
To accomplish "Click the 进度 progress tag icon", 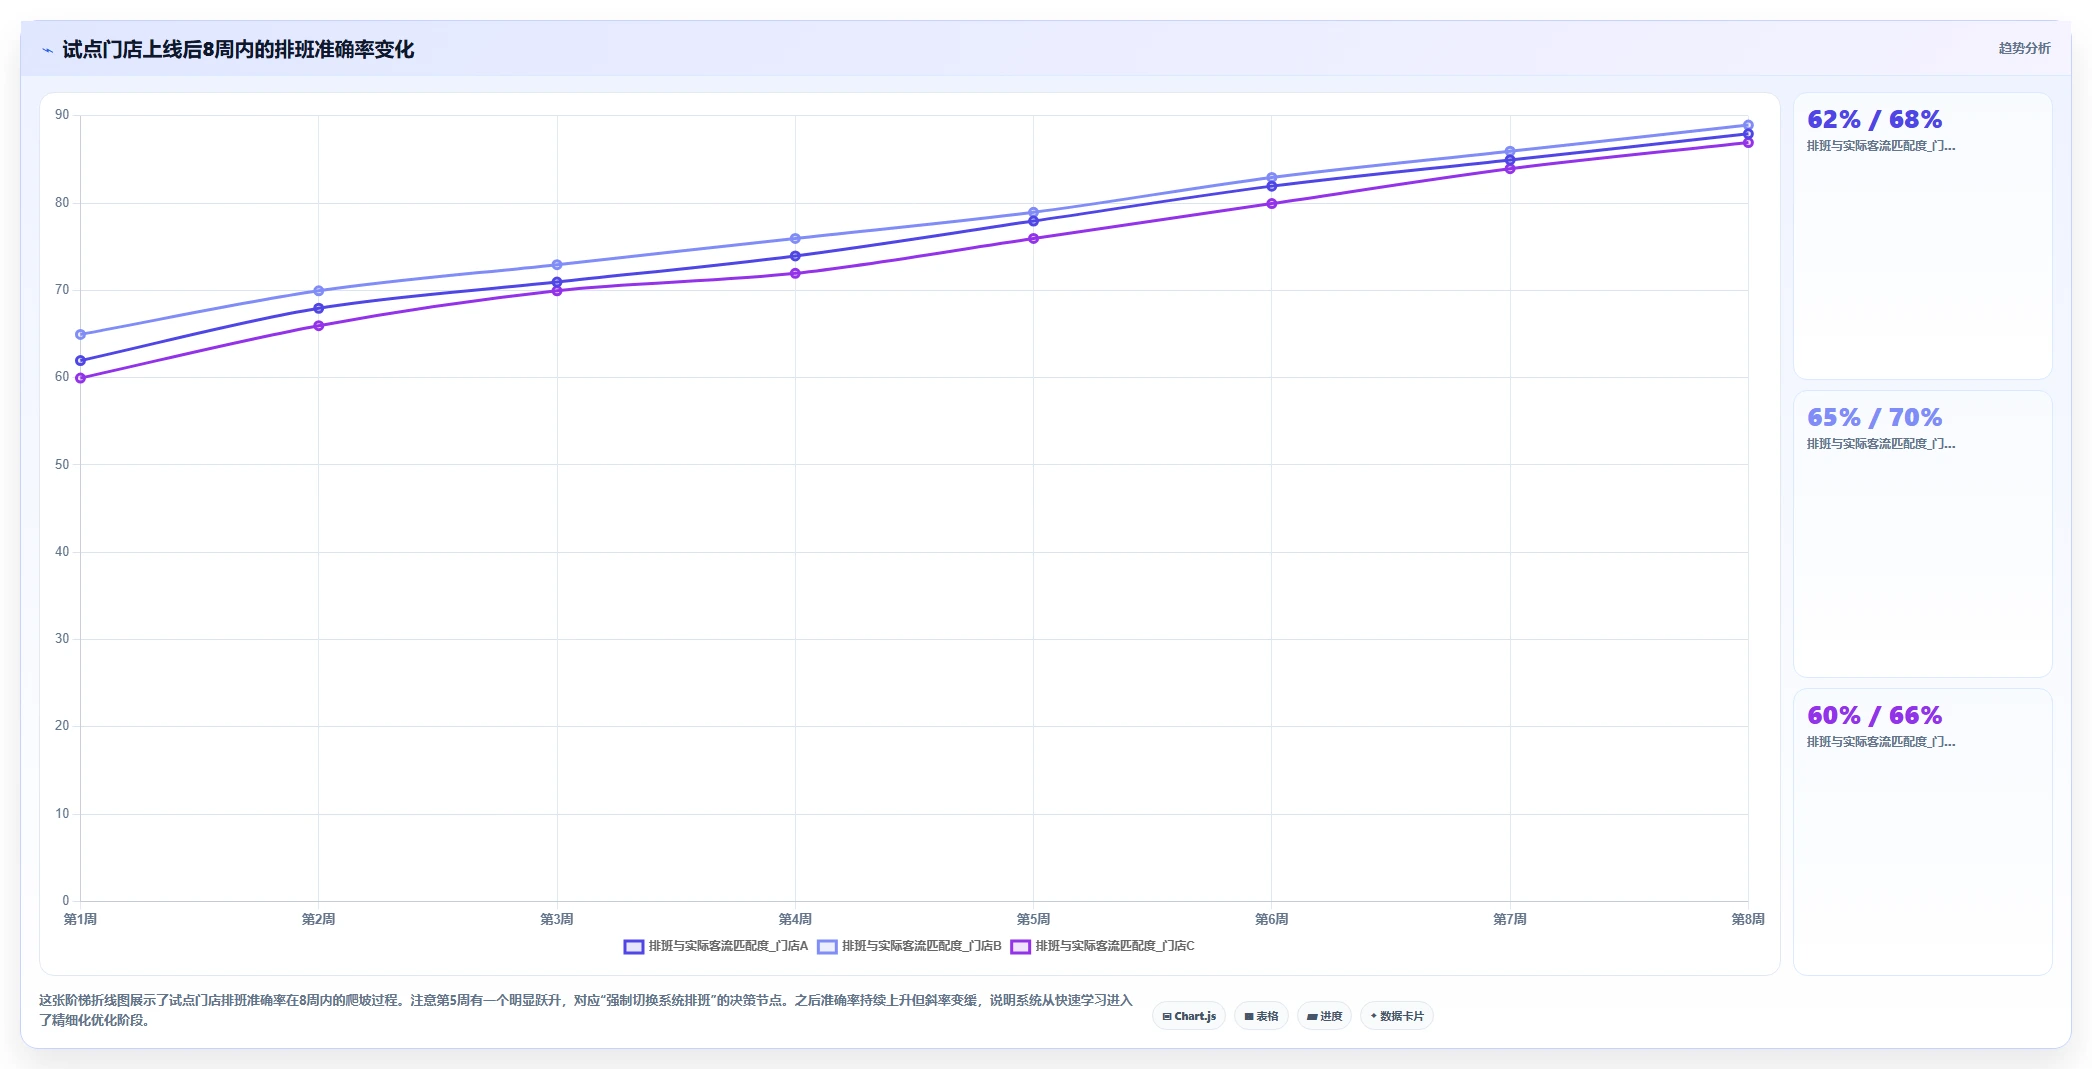I will tap(1312, 1016).
